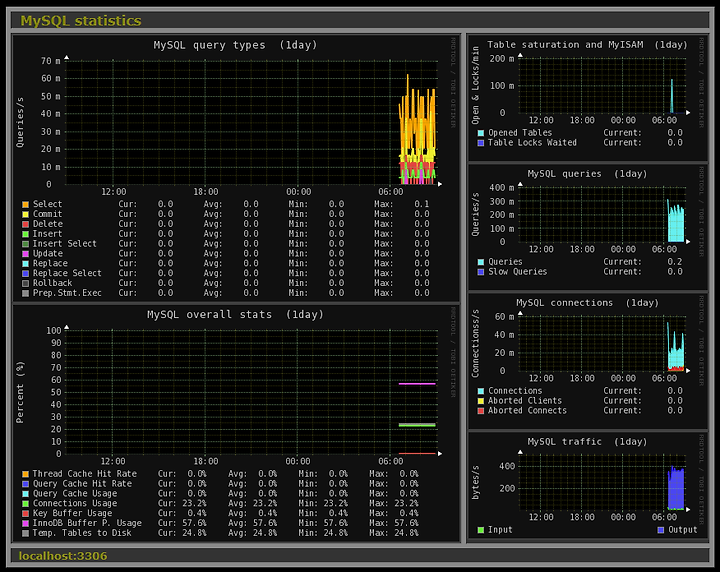Click the Key Buffer Usage Min 0.4%
Image resolution: width=720 pixels, height=572 pixels.
tap(338, 514)
